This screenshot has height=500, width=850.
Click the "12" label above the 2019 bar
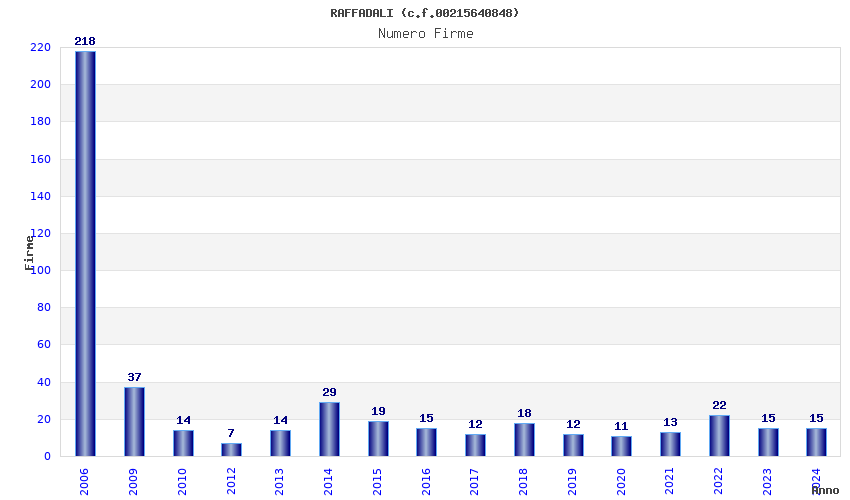click(x=574, y=424)
